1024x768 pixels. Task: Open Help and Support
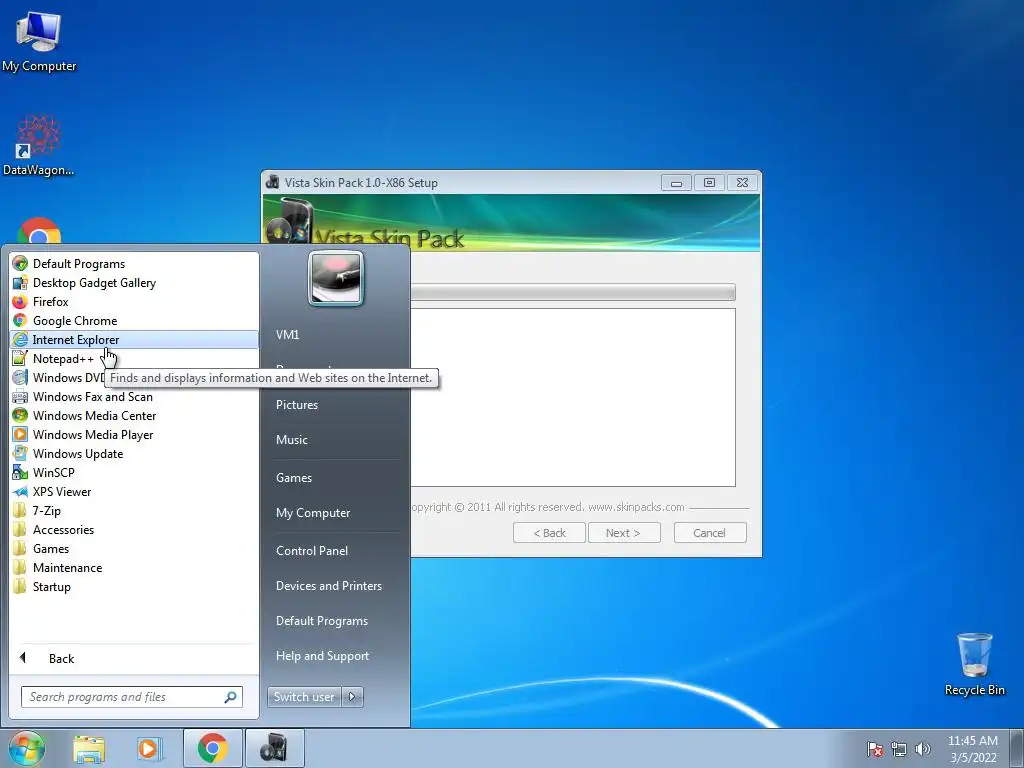pyautogui.click(x=323, y=656)
